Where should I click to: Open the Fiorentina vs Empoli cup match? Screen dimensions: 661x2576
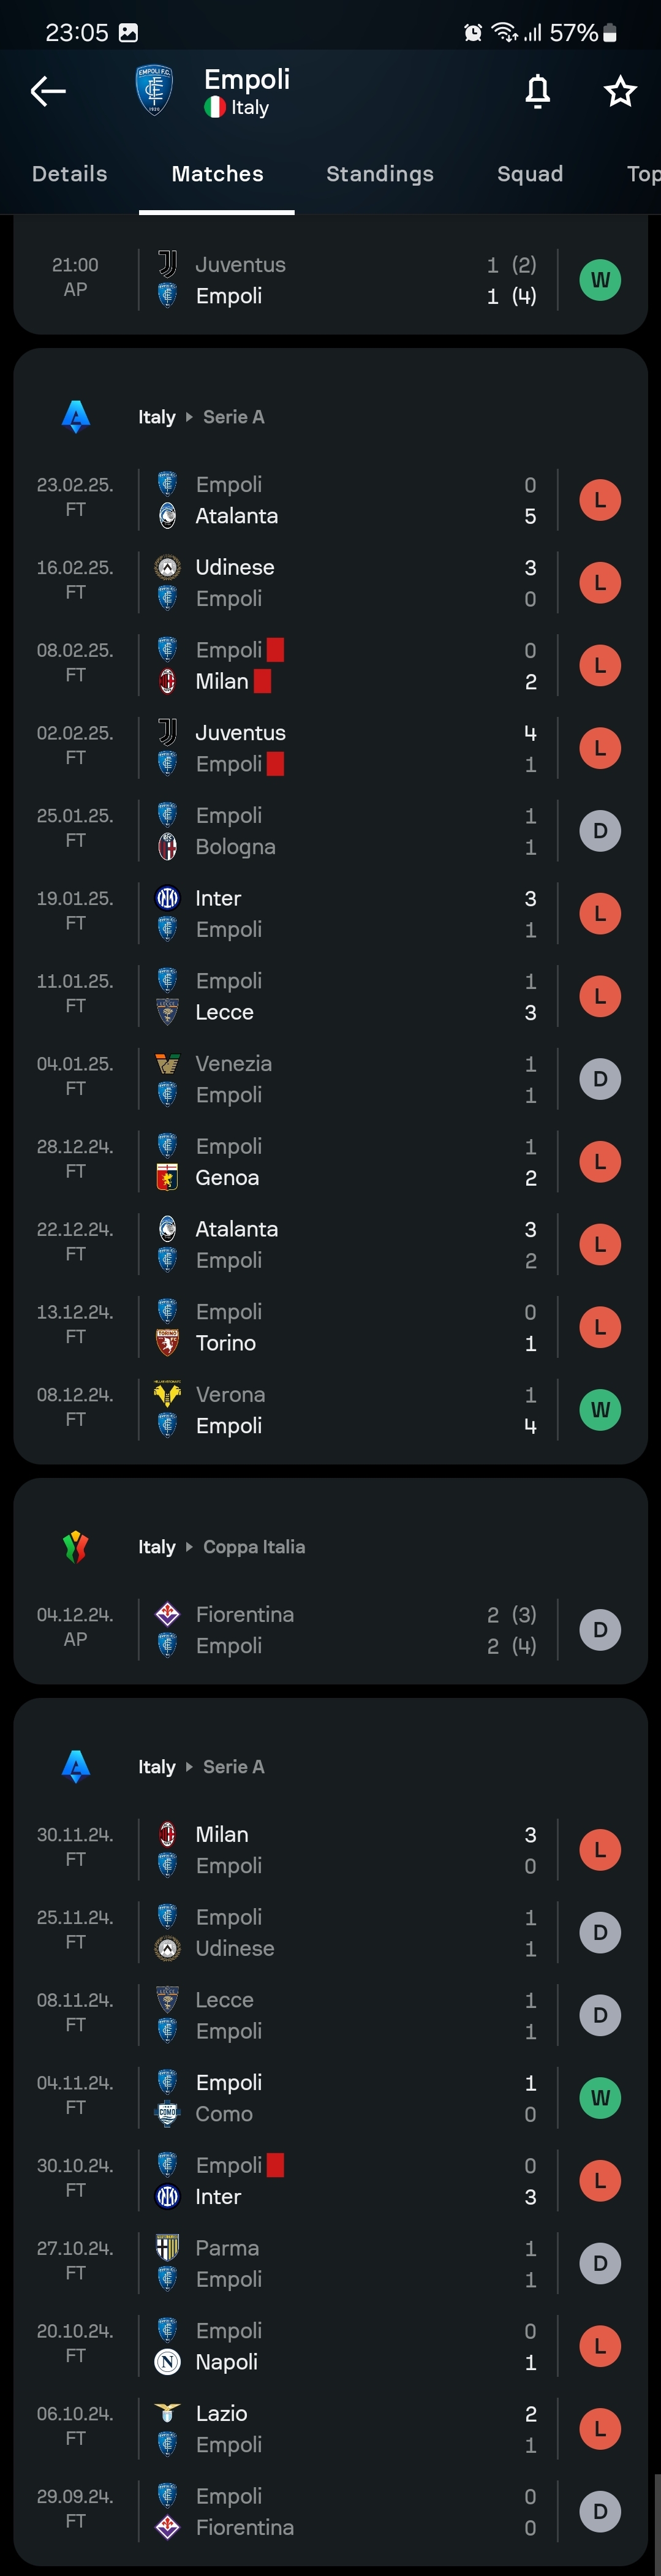click(x=330, y=1630)
